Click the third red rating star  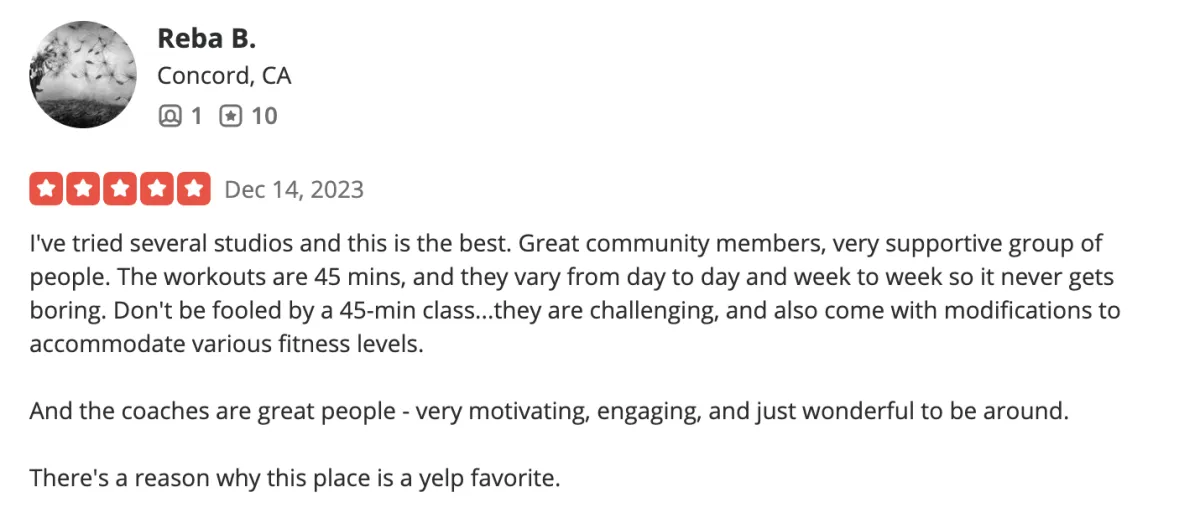coord(120,189)
